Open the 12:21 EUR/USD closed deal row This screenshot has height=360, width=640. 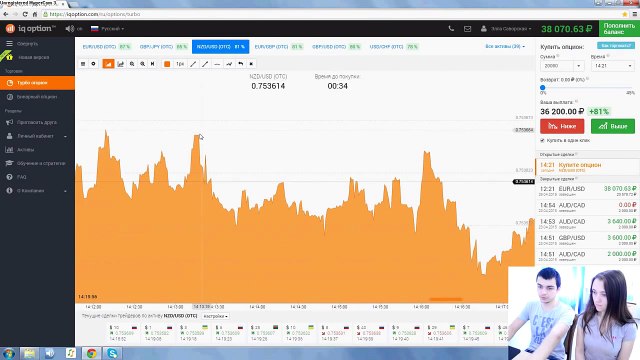587,191
